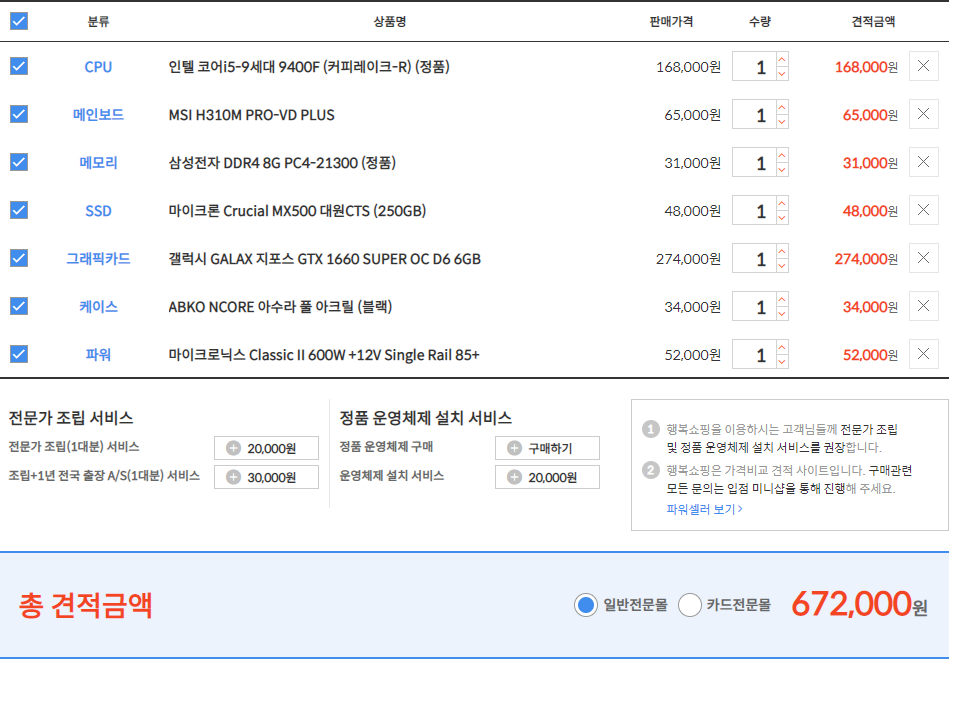
Task: Decrease 케이스 quantity with the down arrow
Action: (x=782, y=314)
